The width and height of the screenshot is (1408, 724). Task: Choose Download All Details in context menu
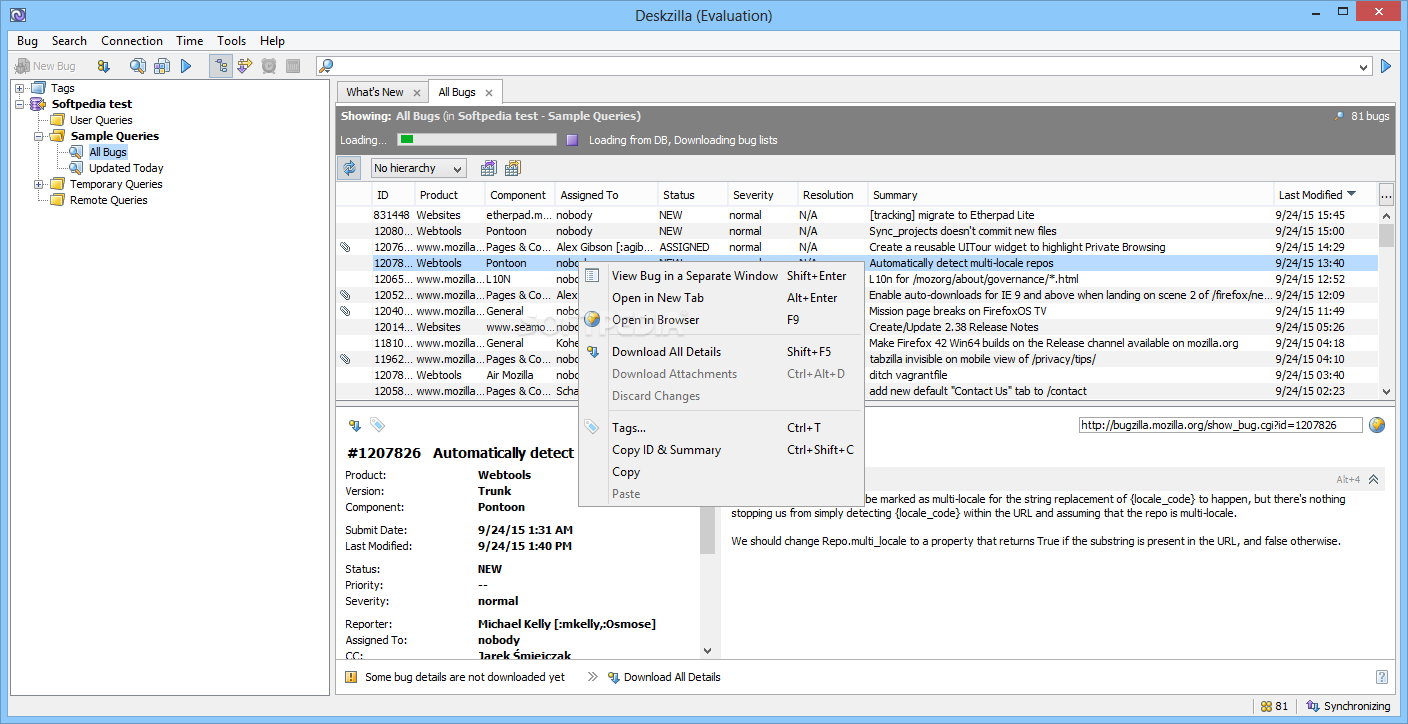[721, 352]
